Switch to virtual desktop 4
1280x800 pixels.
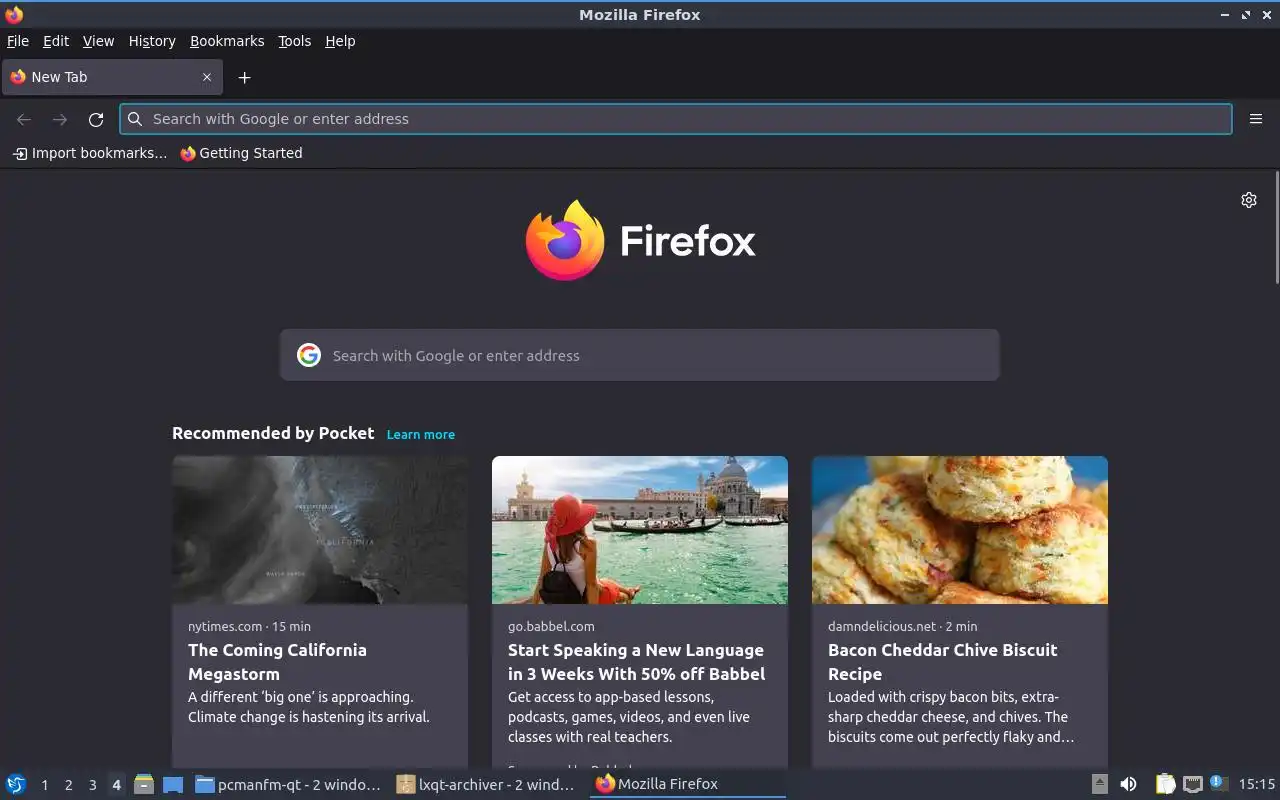pos(117,785)
